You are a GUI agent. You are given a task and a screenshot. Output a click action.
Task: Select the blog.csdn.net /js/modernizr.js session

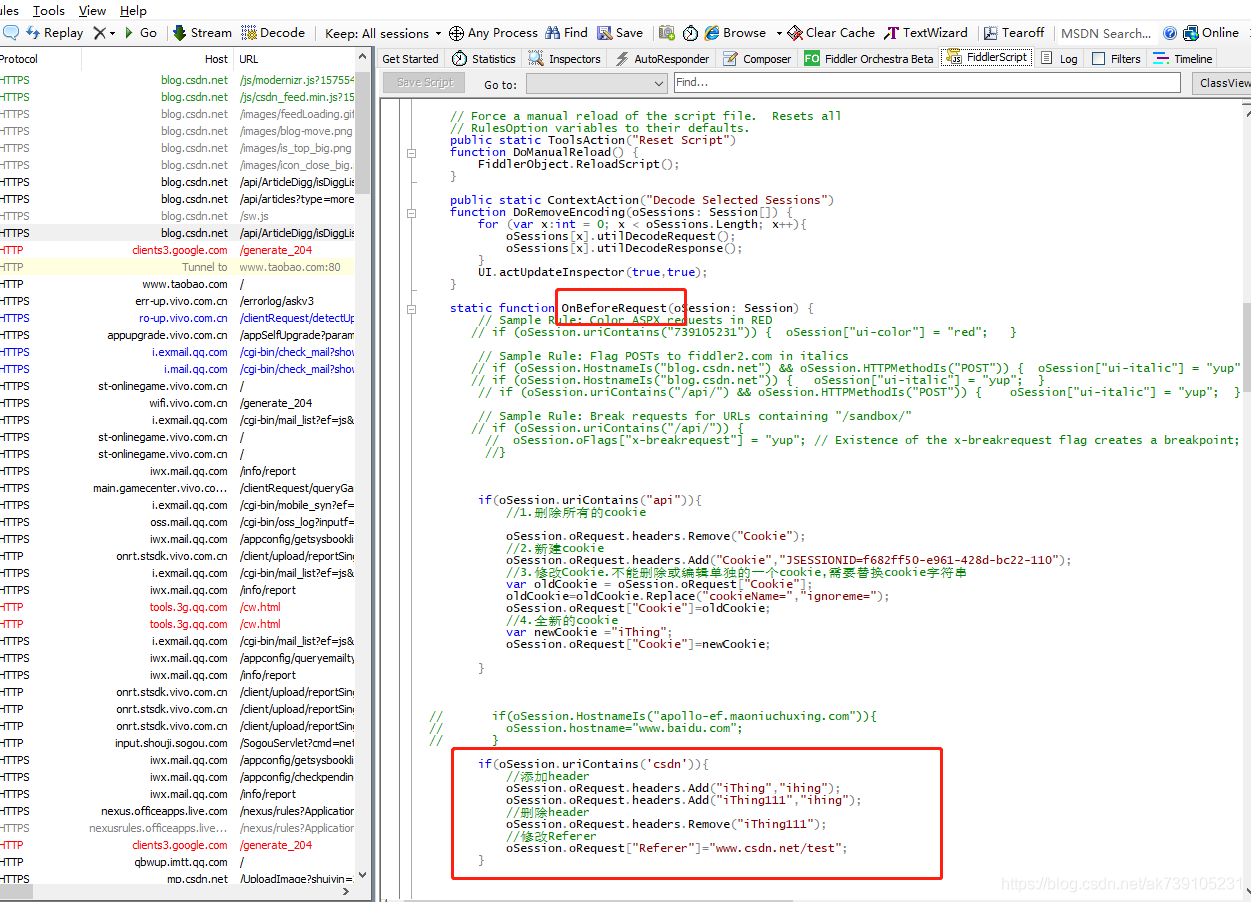(x=178, y=80)
